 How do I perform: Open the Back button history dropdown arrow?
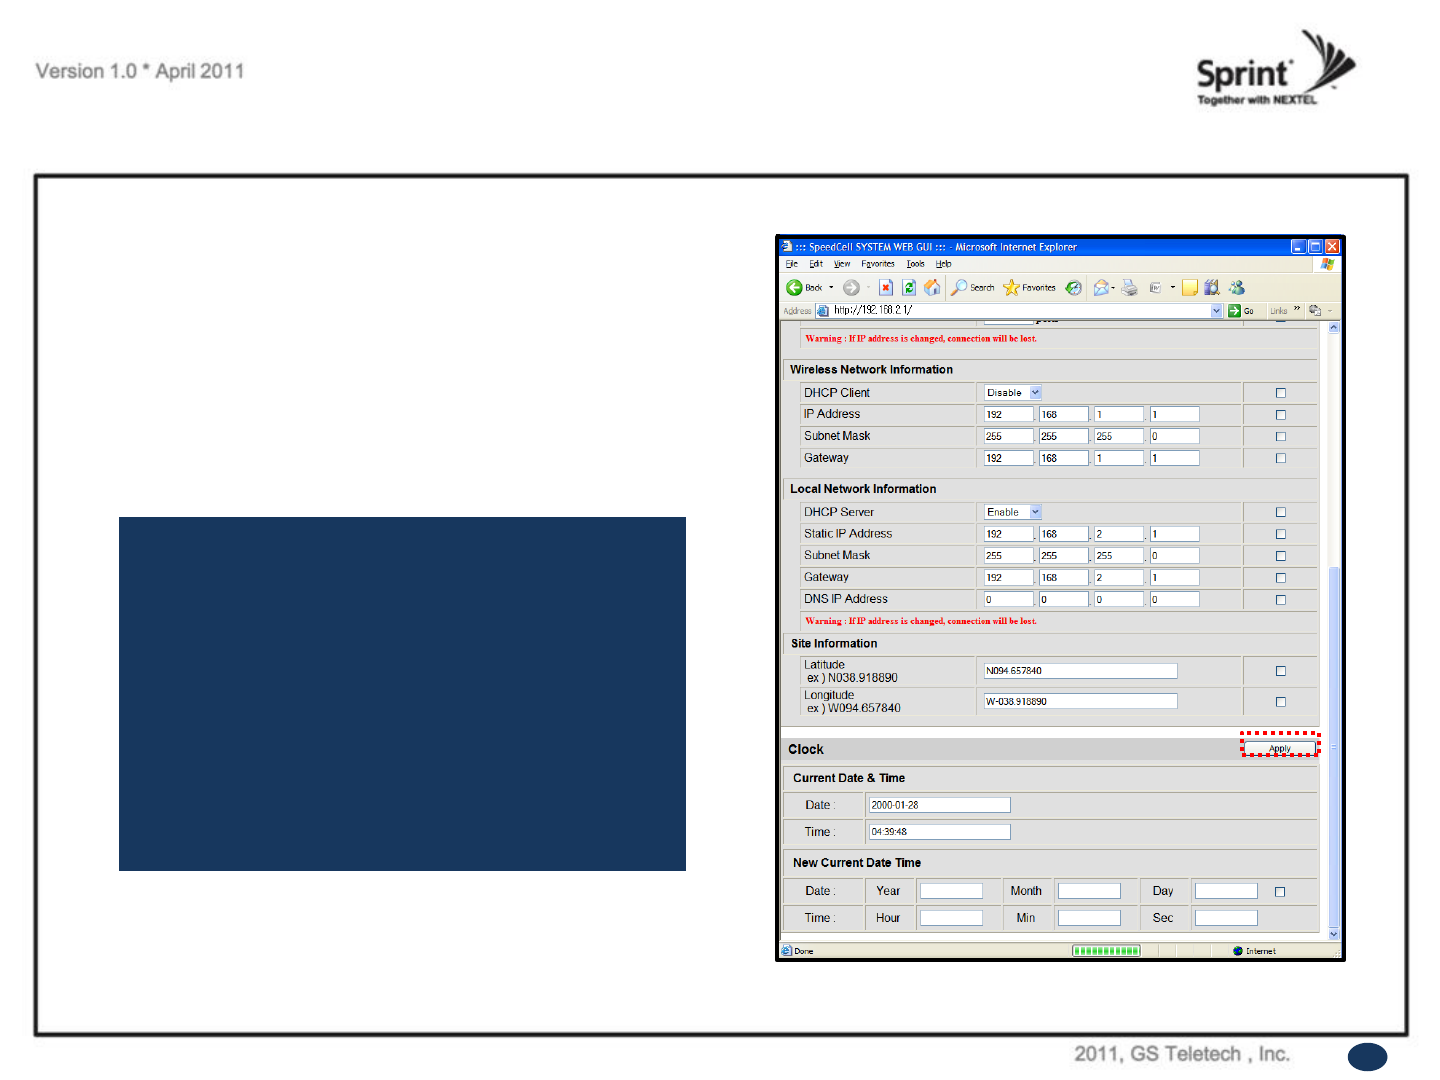click(831, 288)
